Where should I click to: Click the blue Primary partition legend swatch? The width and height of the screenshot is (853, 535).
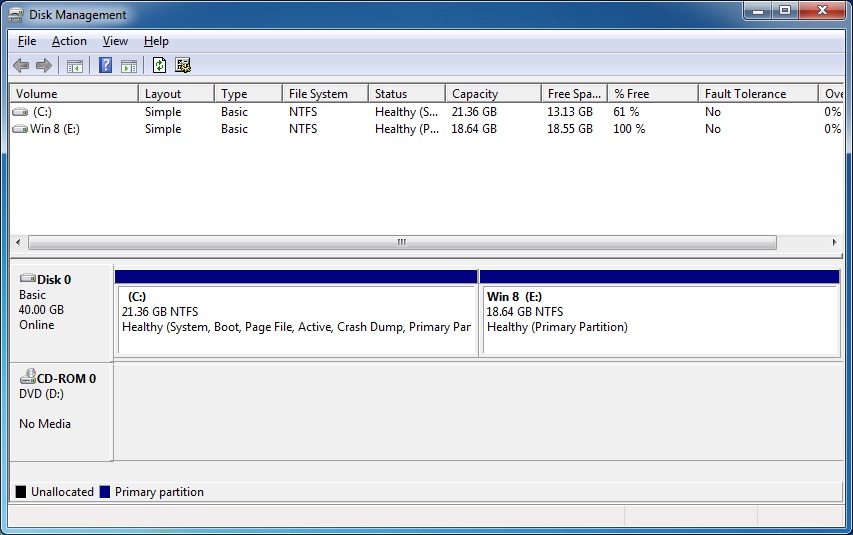tap(104, 492)
